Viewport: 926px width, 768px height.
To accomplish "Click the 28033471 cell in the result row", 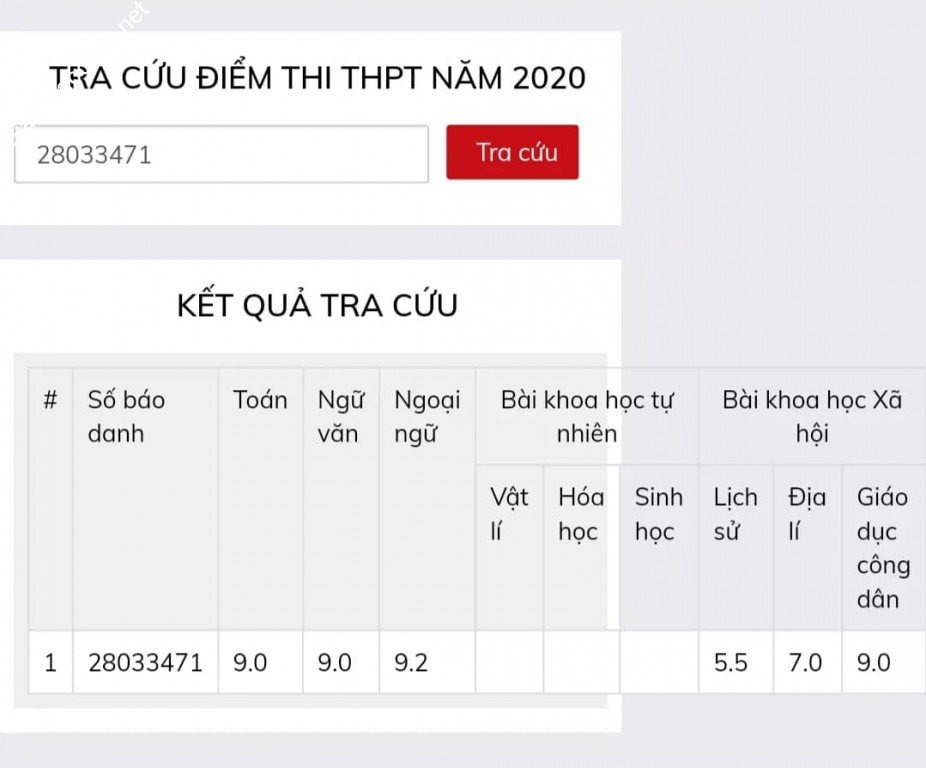I will [145, 662].
